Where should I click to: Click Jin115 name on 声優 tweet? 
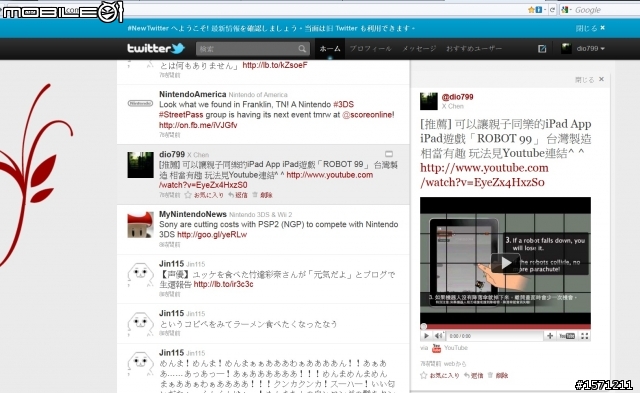point(171,264)
